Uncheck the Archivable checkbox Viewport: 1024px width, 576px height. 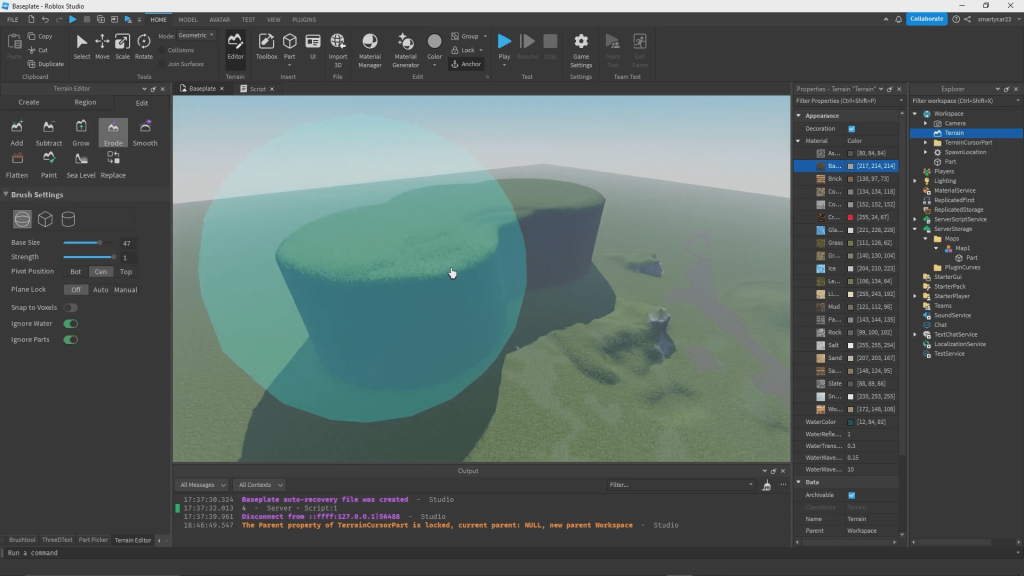[852, 496]
